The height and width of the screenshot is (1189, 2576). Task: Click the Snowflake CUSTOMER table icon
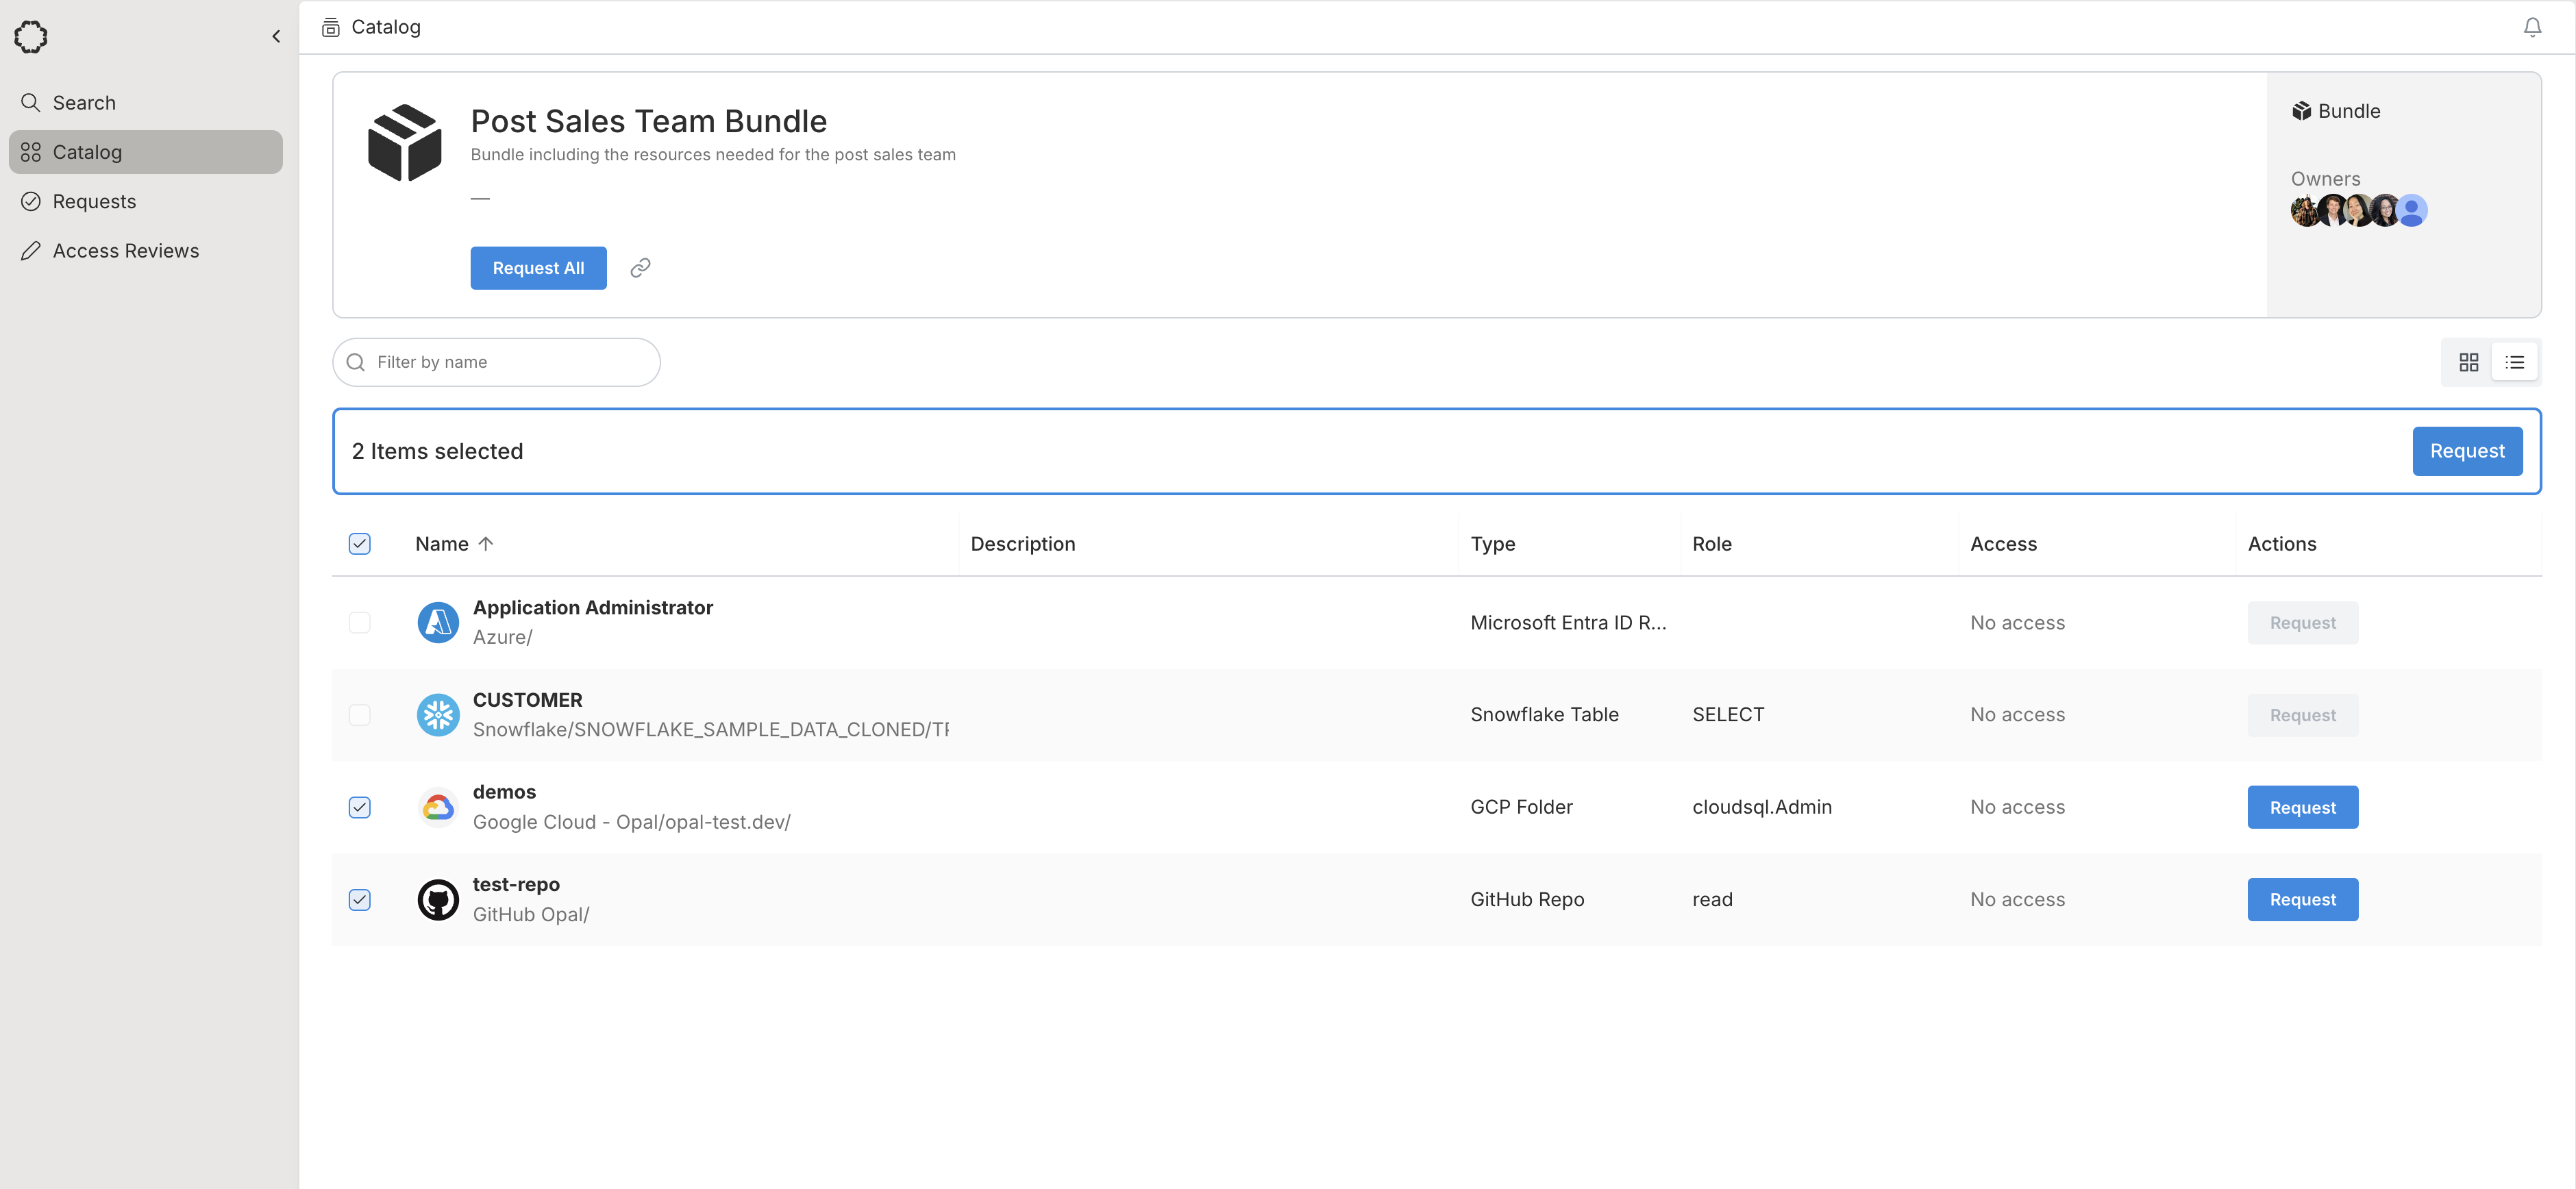click(438, 715)
